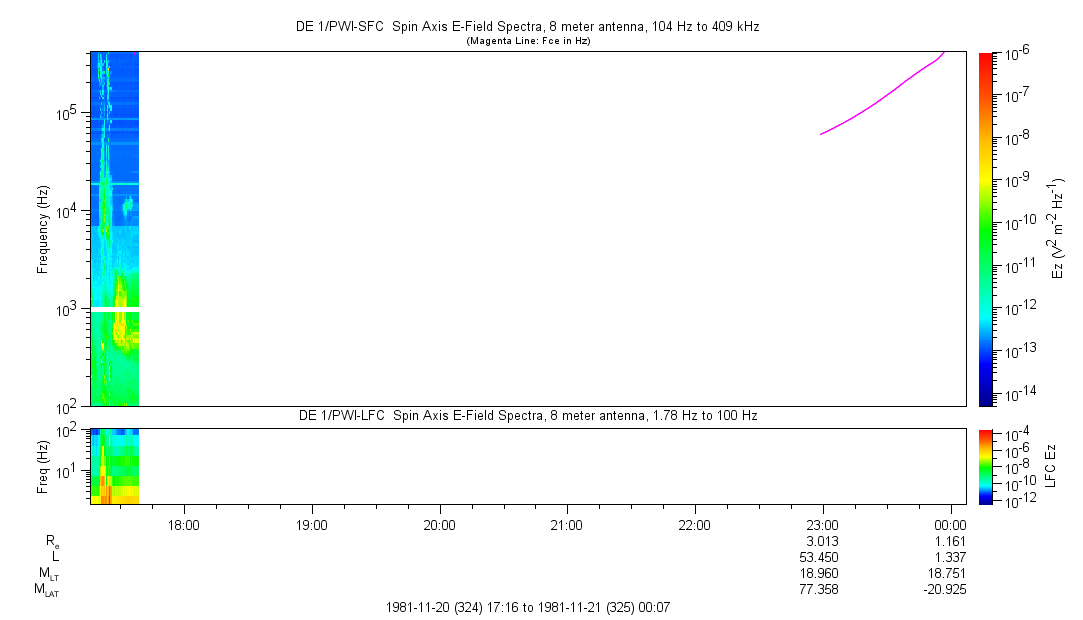Click the 'LFC Ez' color bar label

coord(1051,466)
